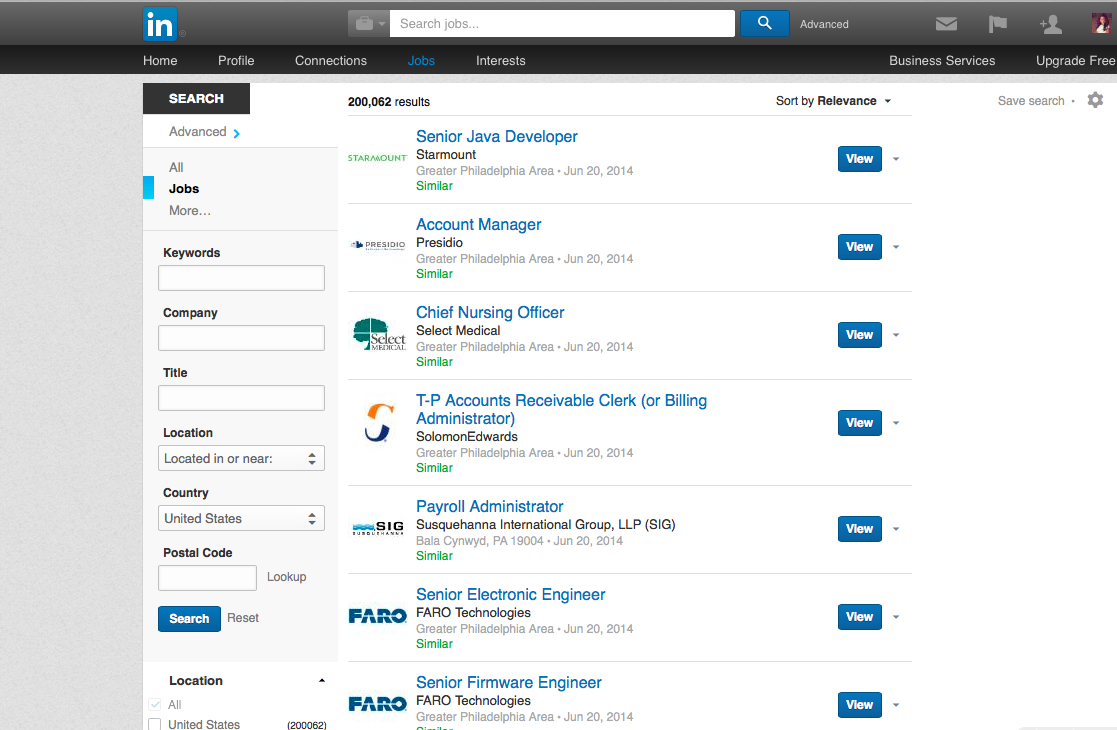The image size is (1117, 730).
Task: Click into the Keywords field
Action: [x=241, y=278]
